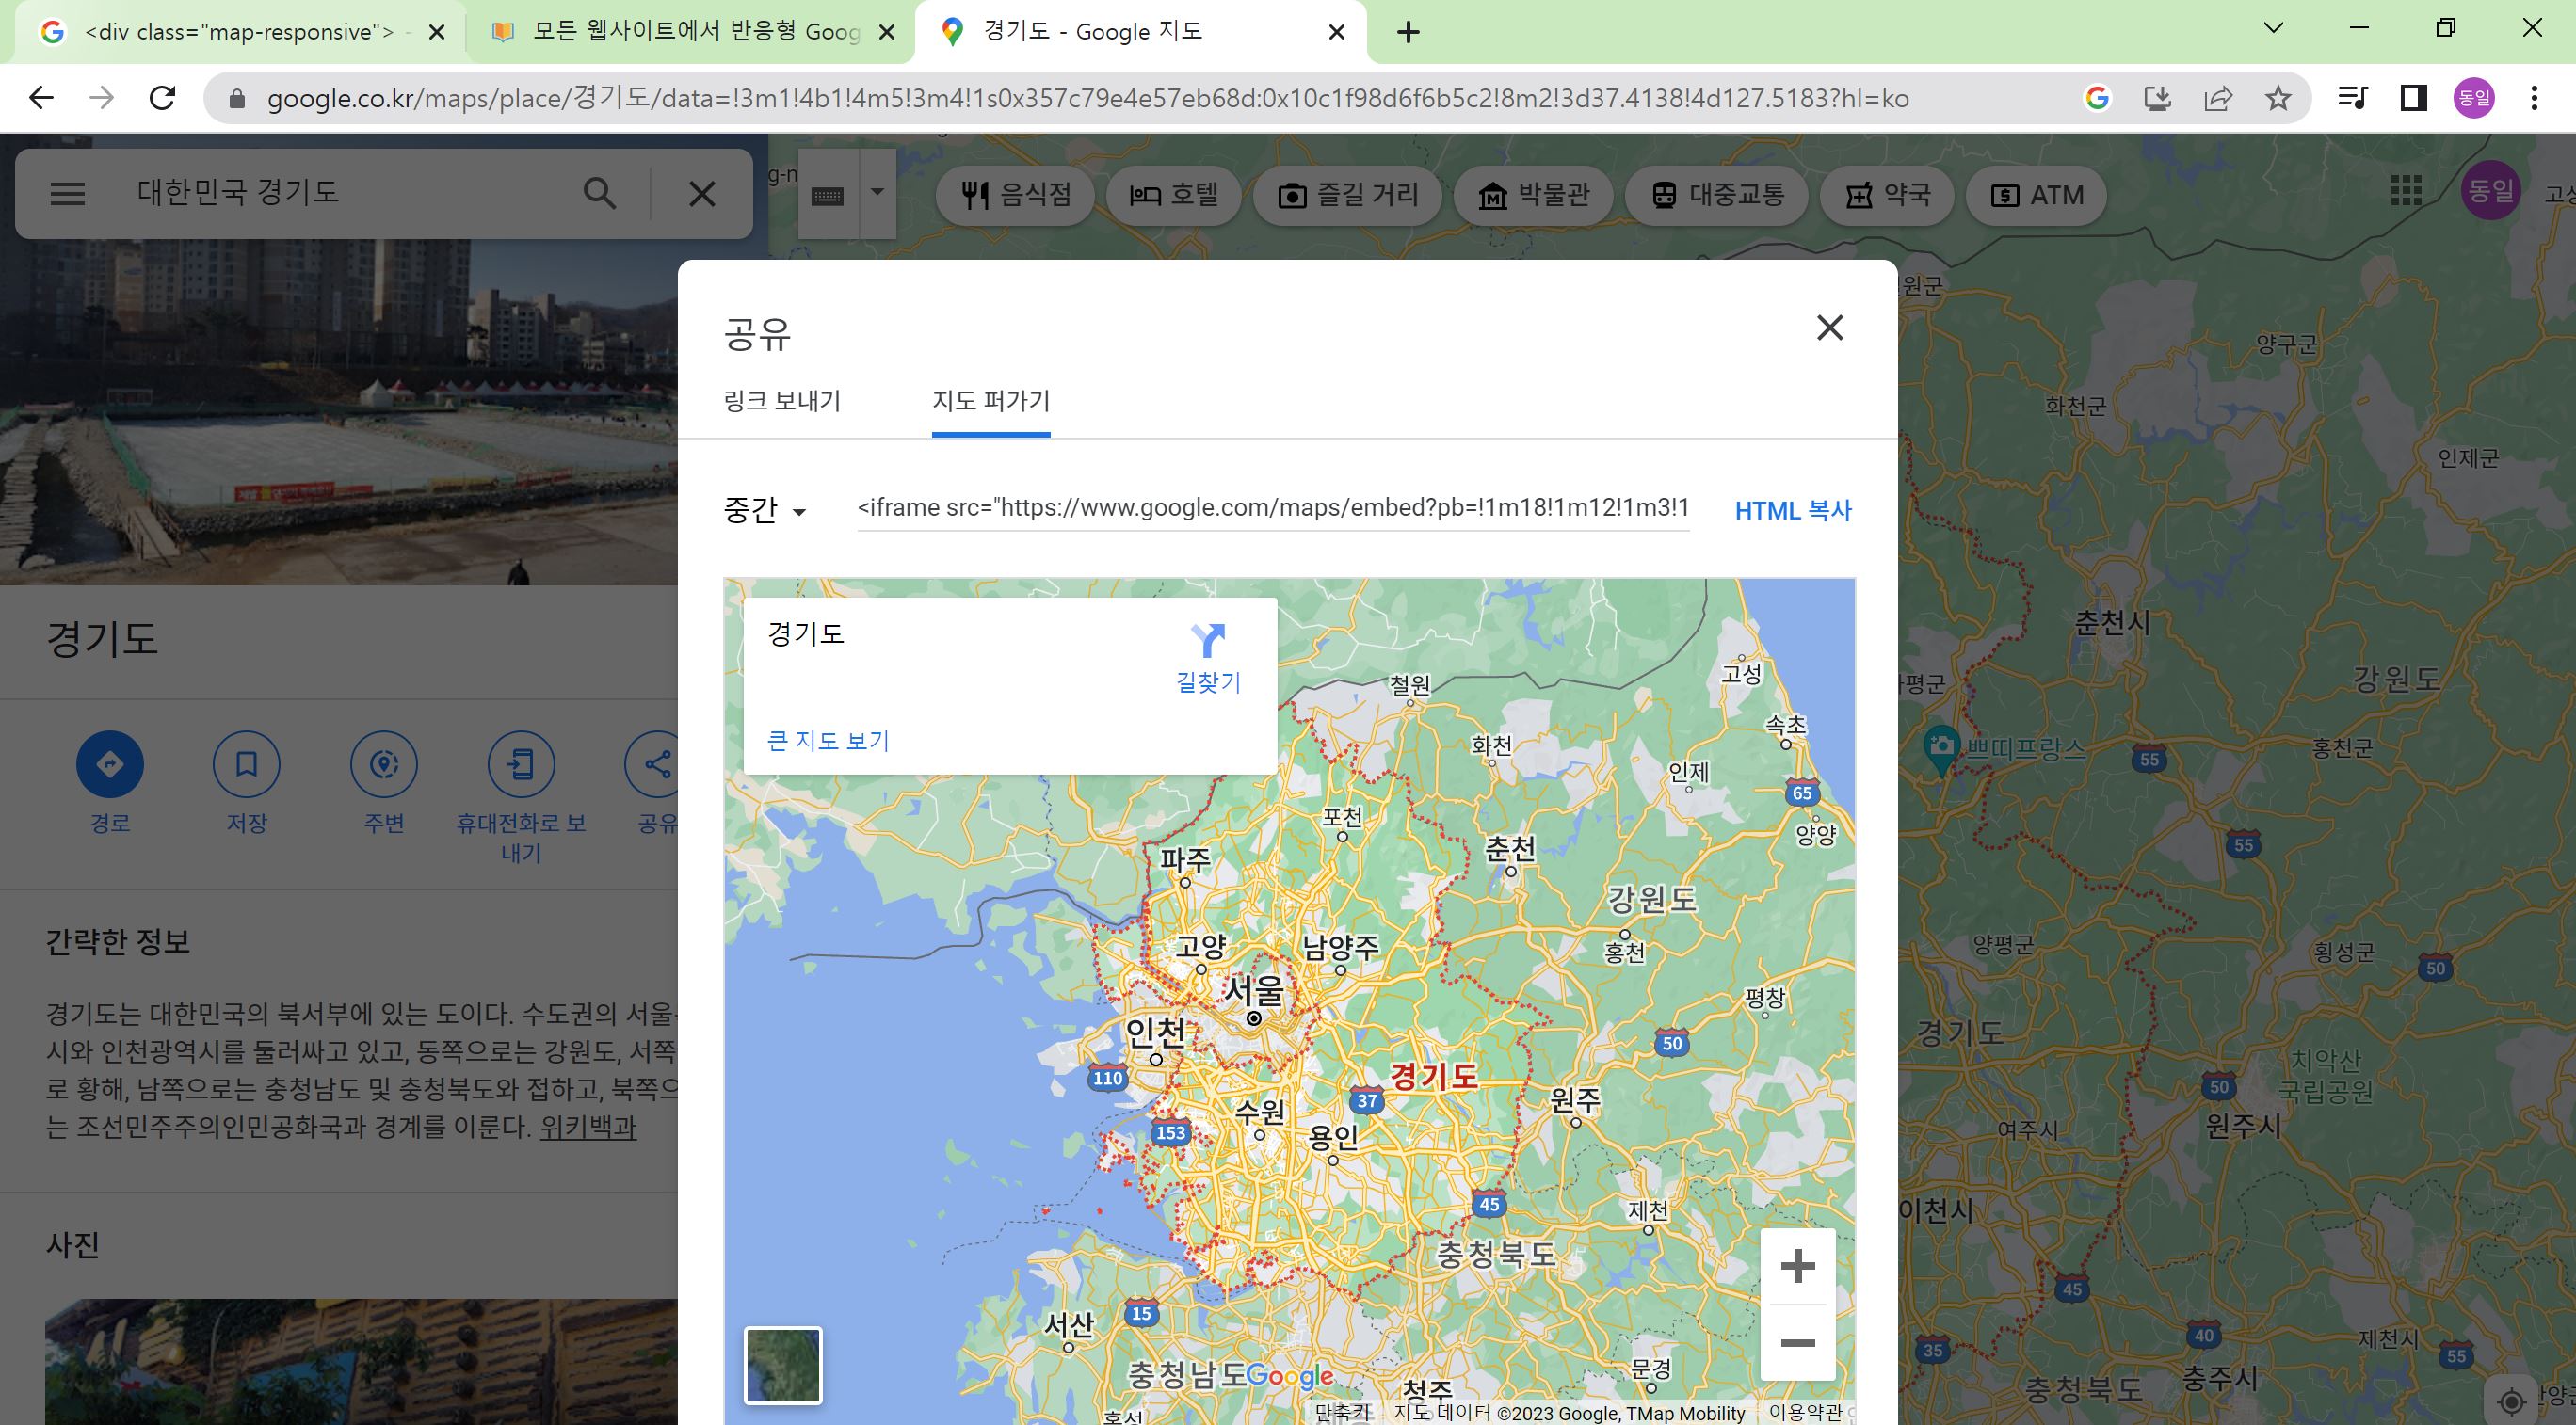Viewport: 2576px width, 1425px height.
Task: Click the share page icon in address bar
Action: coord(2218,98)
